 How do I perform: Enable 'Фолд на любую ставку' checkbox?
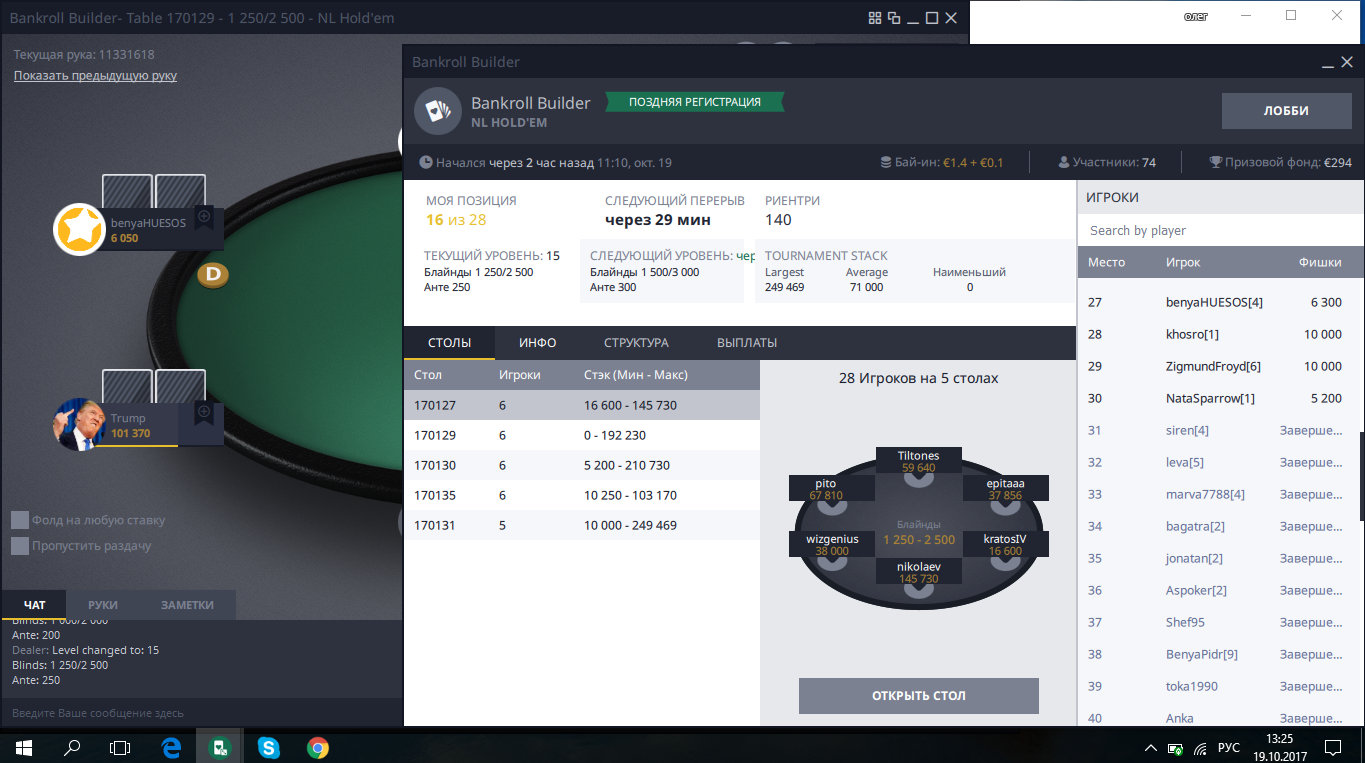(20, 520)
